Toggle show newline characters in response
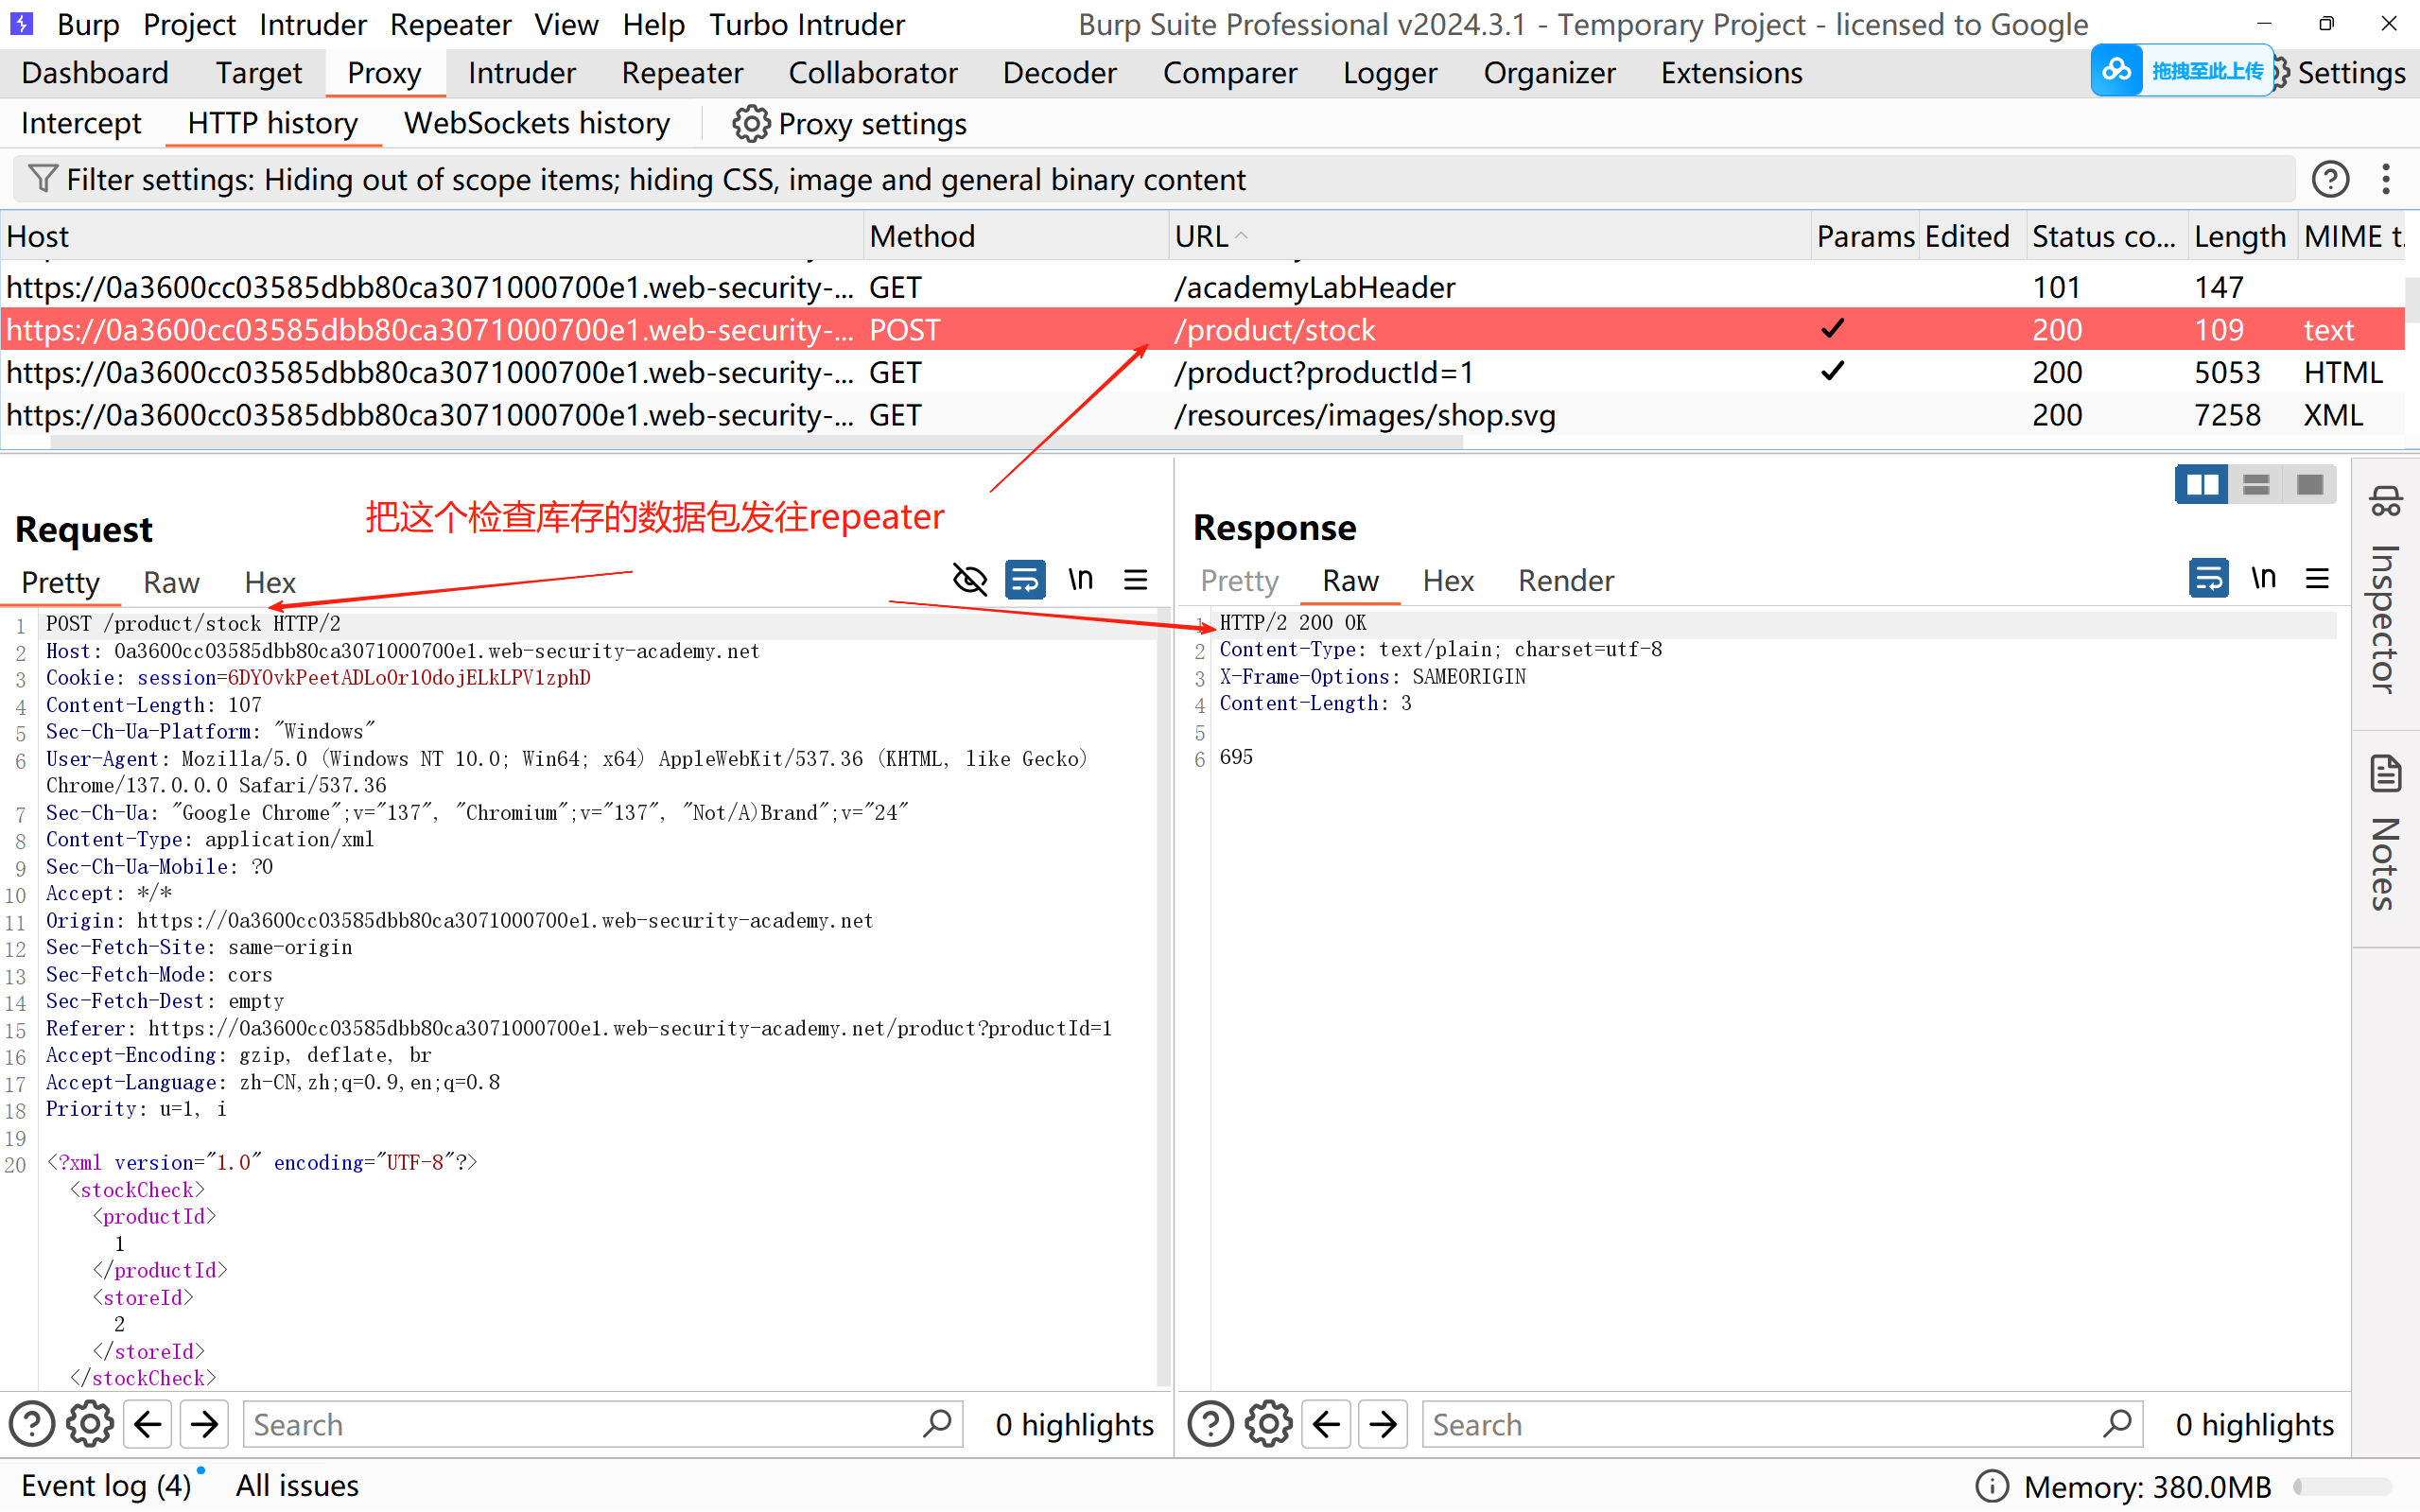 click(2263, 578)
